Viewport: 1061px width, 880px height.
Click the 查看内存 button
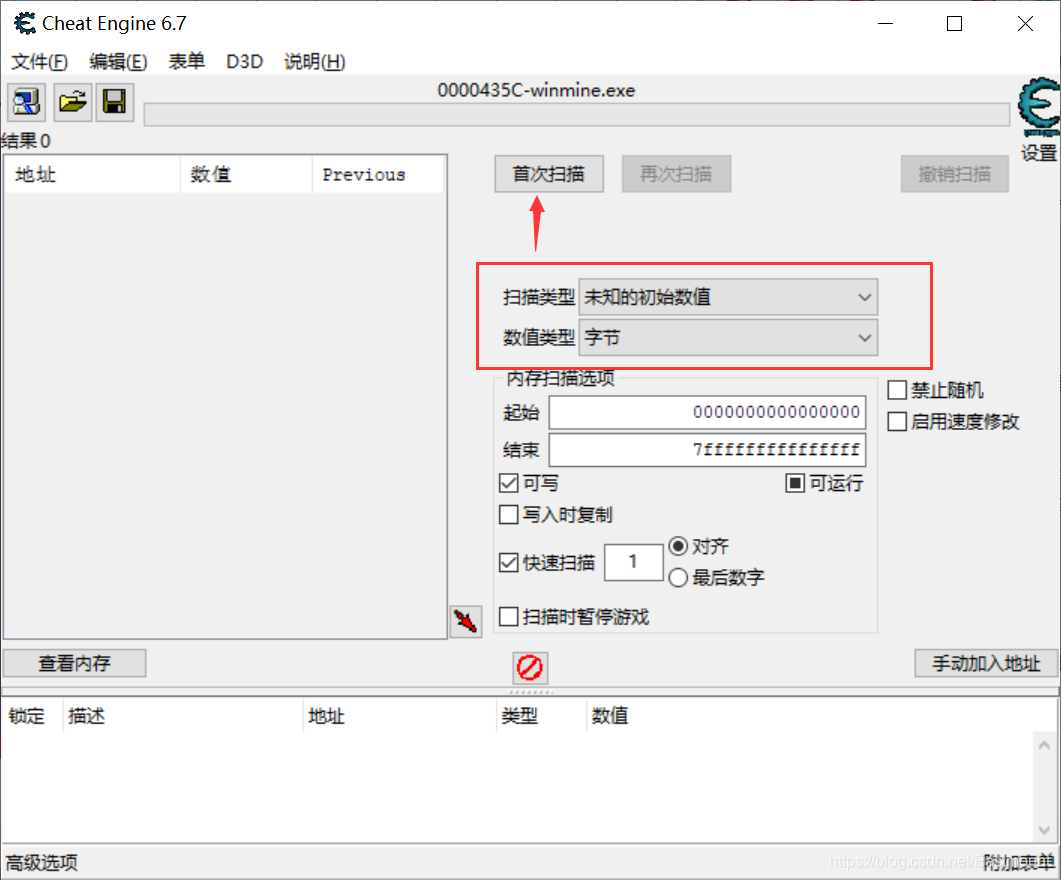[x=74, y=663]
